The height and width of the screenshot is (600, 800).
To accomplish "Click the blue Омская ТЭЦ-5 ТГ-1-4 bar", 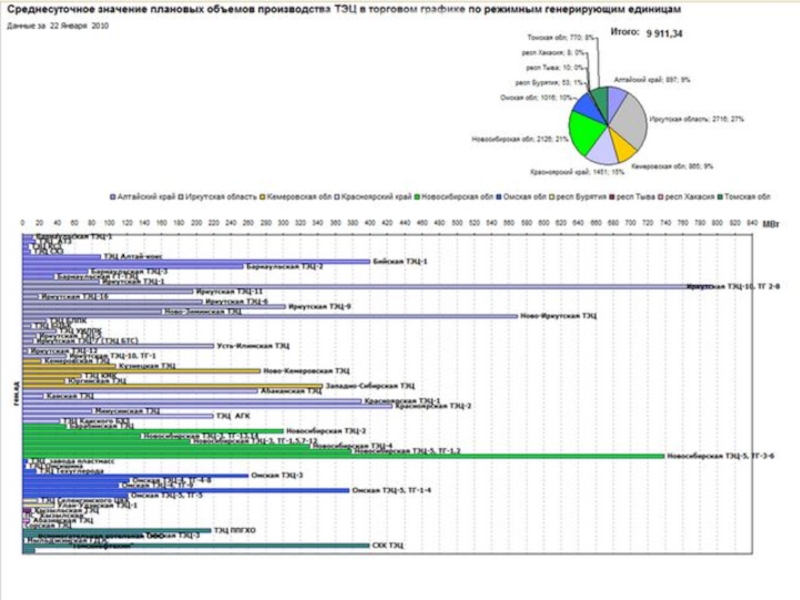I will (x=186, y=491).
